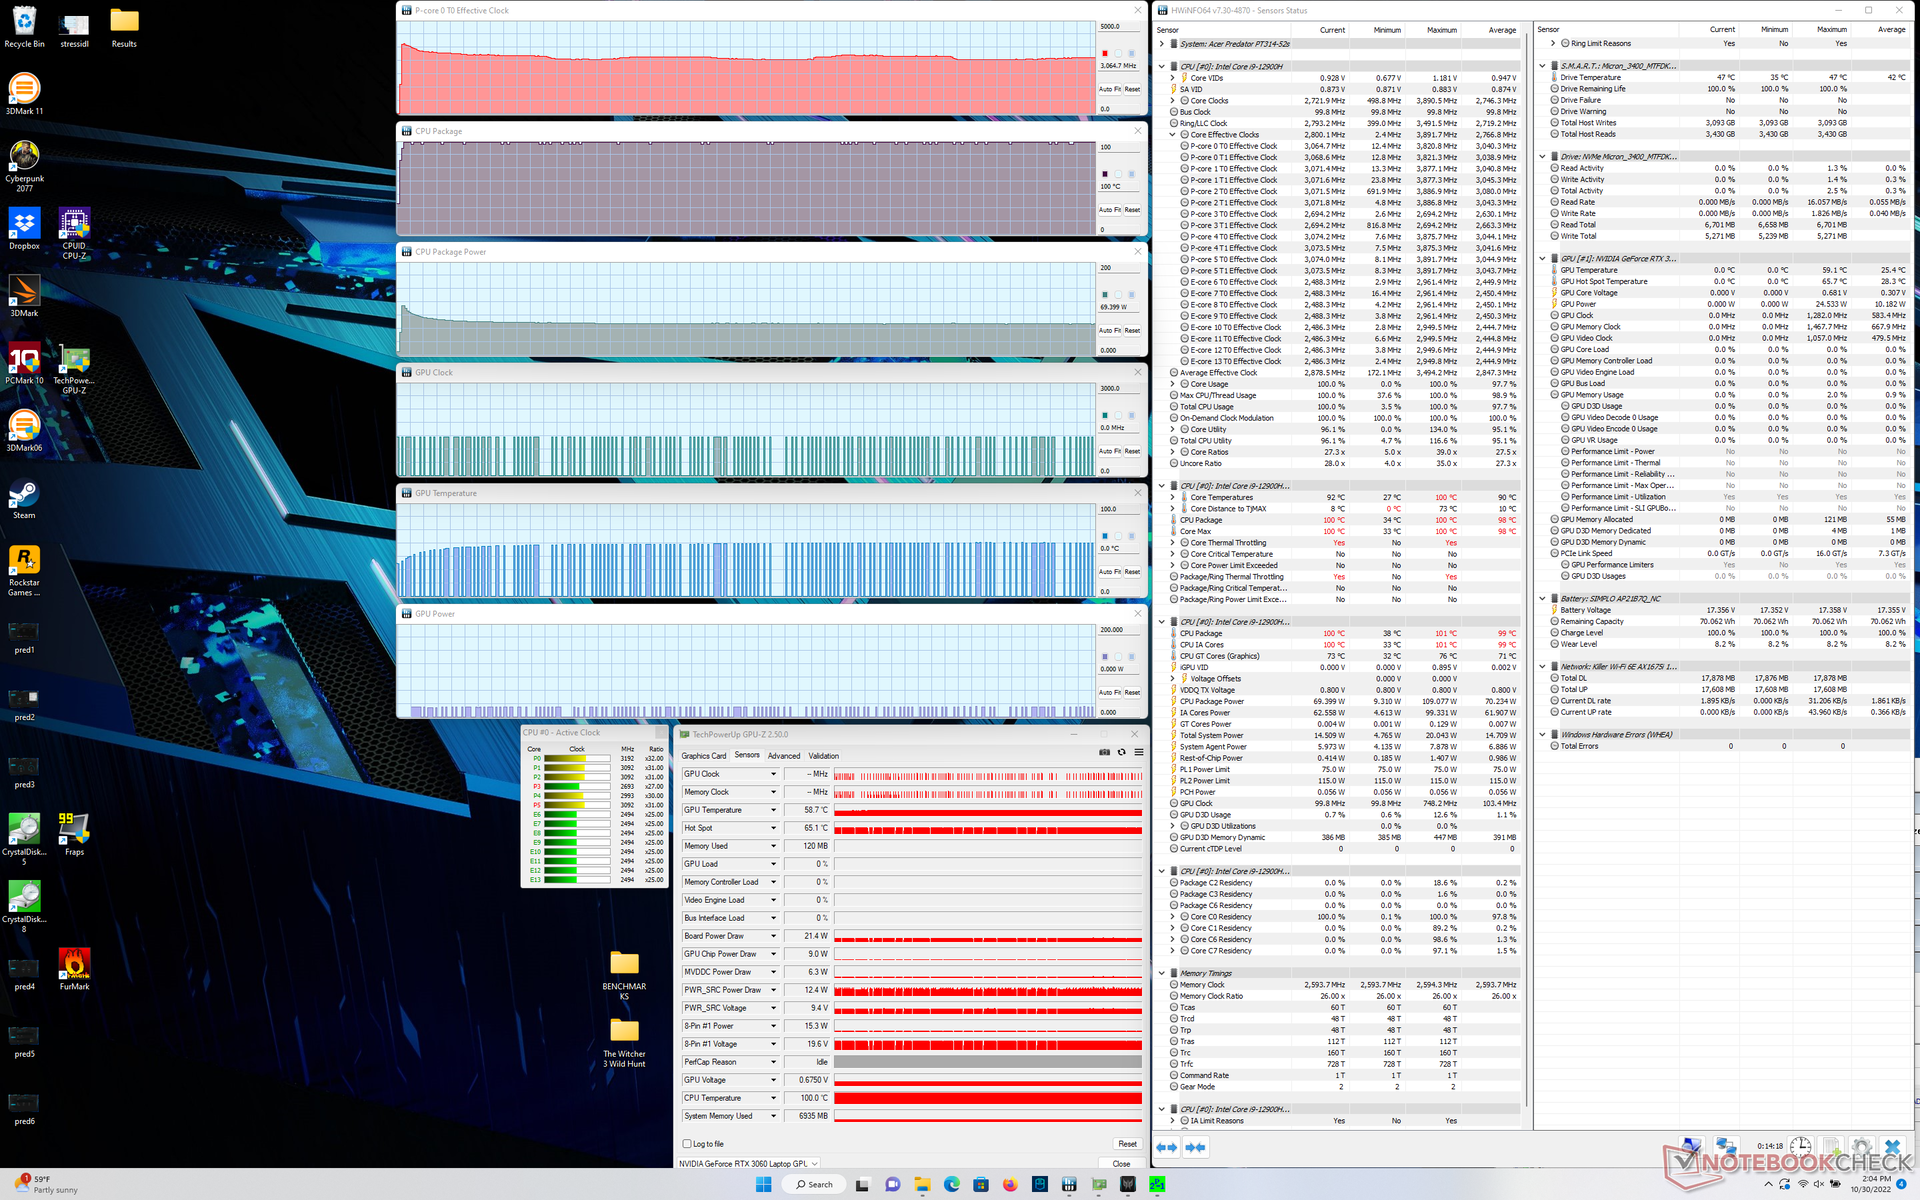This screenshot has width=1920, height=1200.
Task: Click GPU-Z screenshot camera icon
Action: coord(1104,752)
